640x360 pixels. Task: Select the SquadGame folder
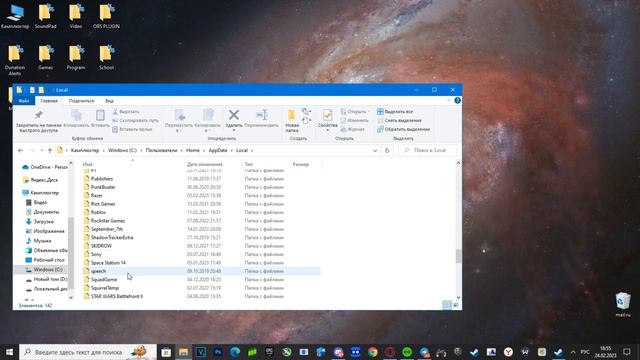(104, 280)
